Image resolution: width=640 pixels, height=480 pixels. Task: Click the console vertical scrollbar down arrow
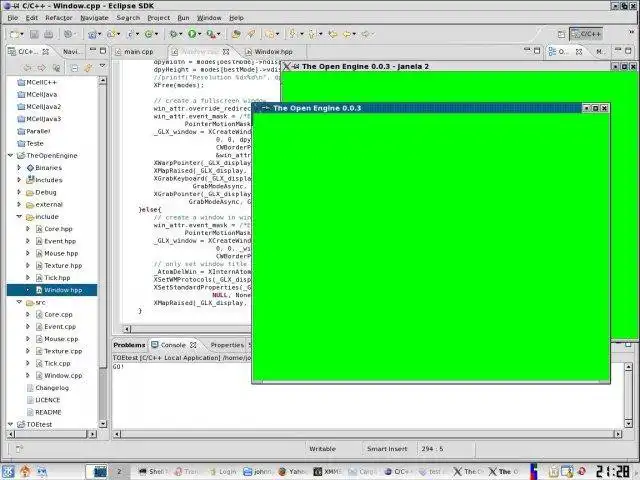[x=629, y=424]
